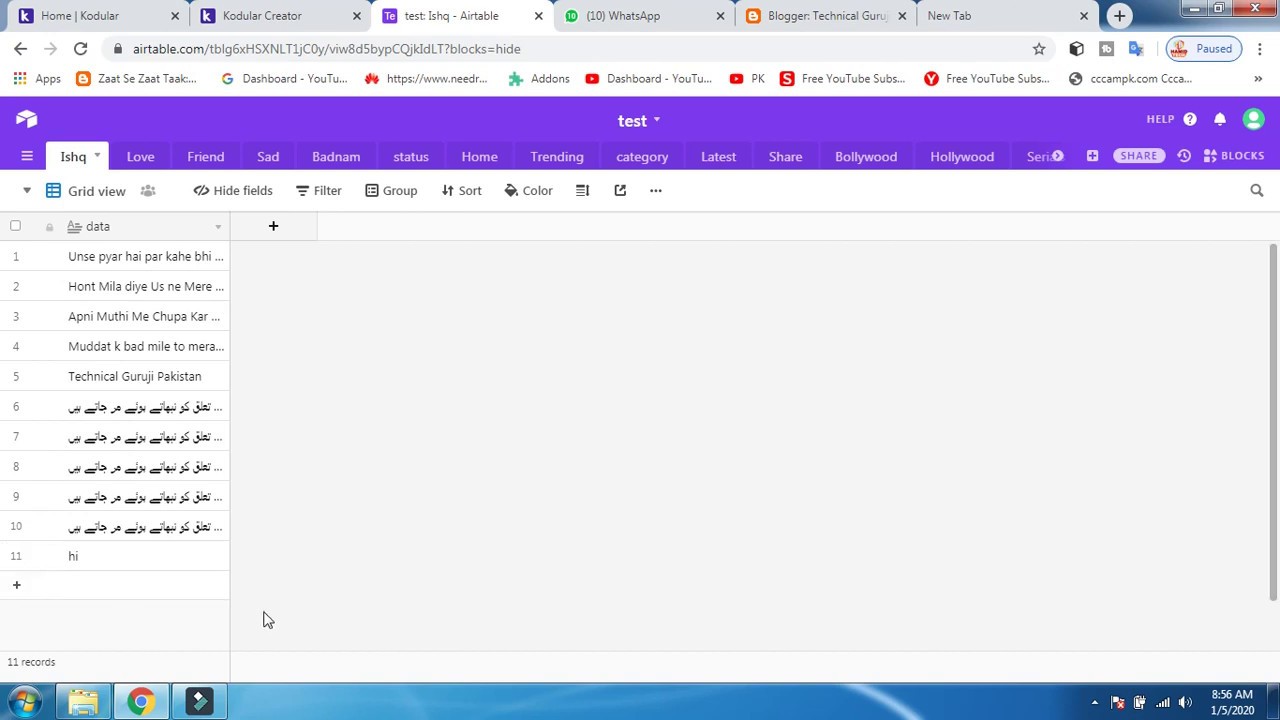Click the vertical scrollbar in grid
This screenshot has width=1280, height=720.
click(1273, 422)
